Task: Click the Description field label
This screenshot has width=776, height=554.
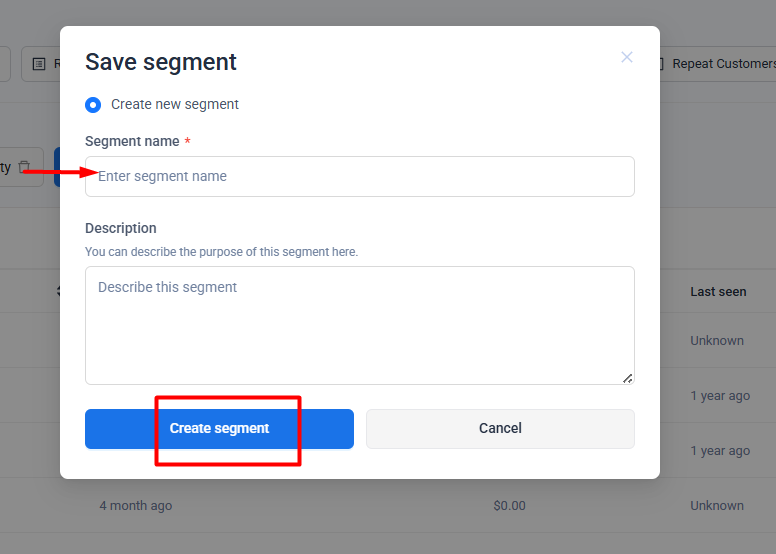Action: (121, 228)
